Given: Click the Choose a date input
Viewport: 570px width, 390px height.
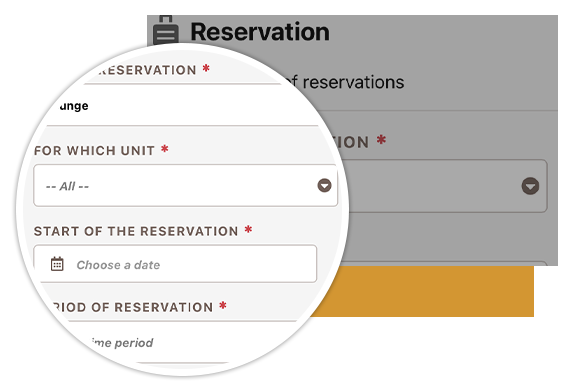Looking at the screenshot, I should (x=175, y=264).
